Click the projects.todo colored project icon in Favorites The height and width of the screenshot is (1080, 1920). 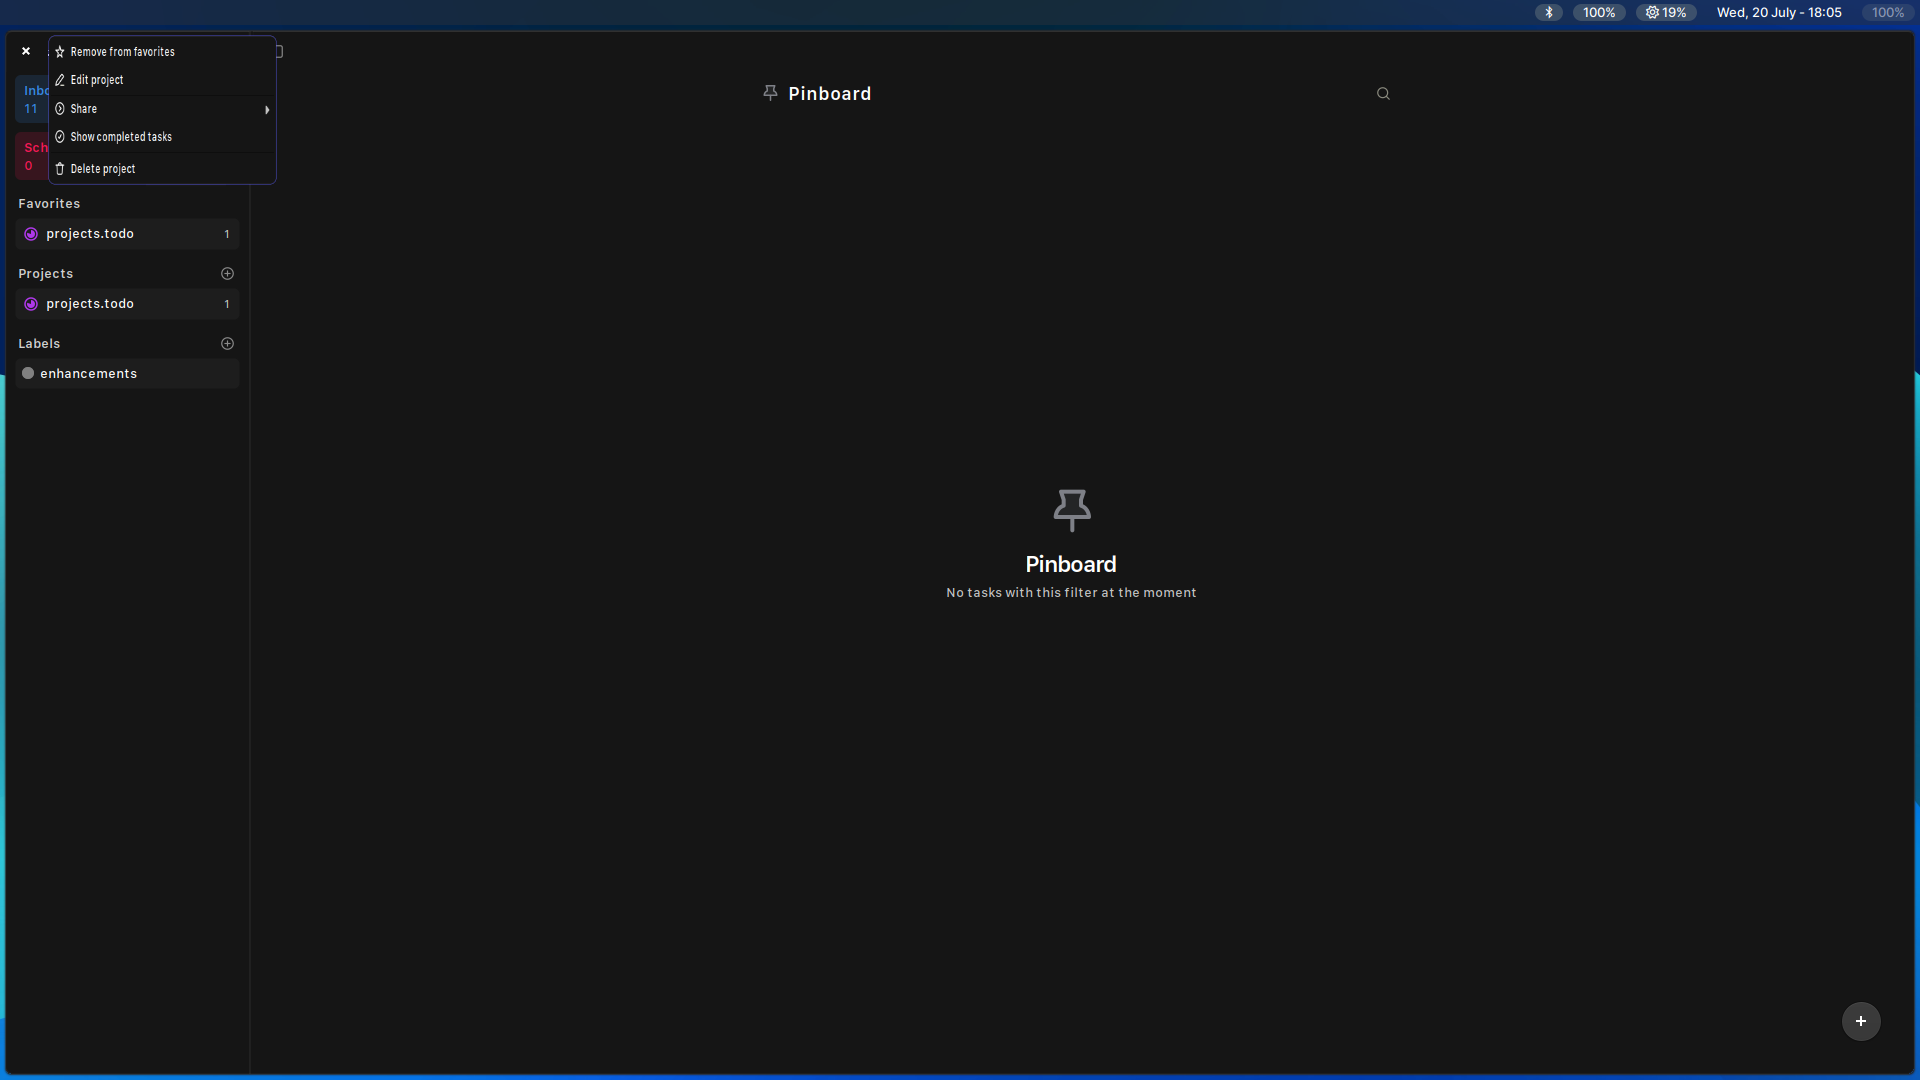(x=31, y=233)
